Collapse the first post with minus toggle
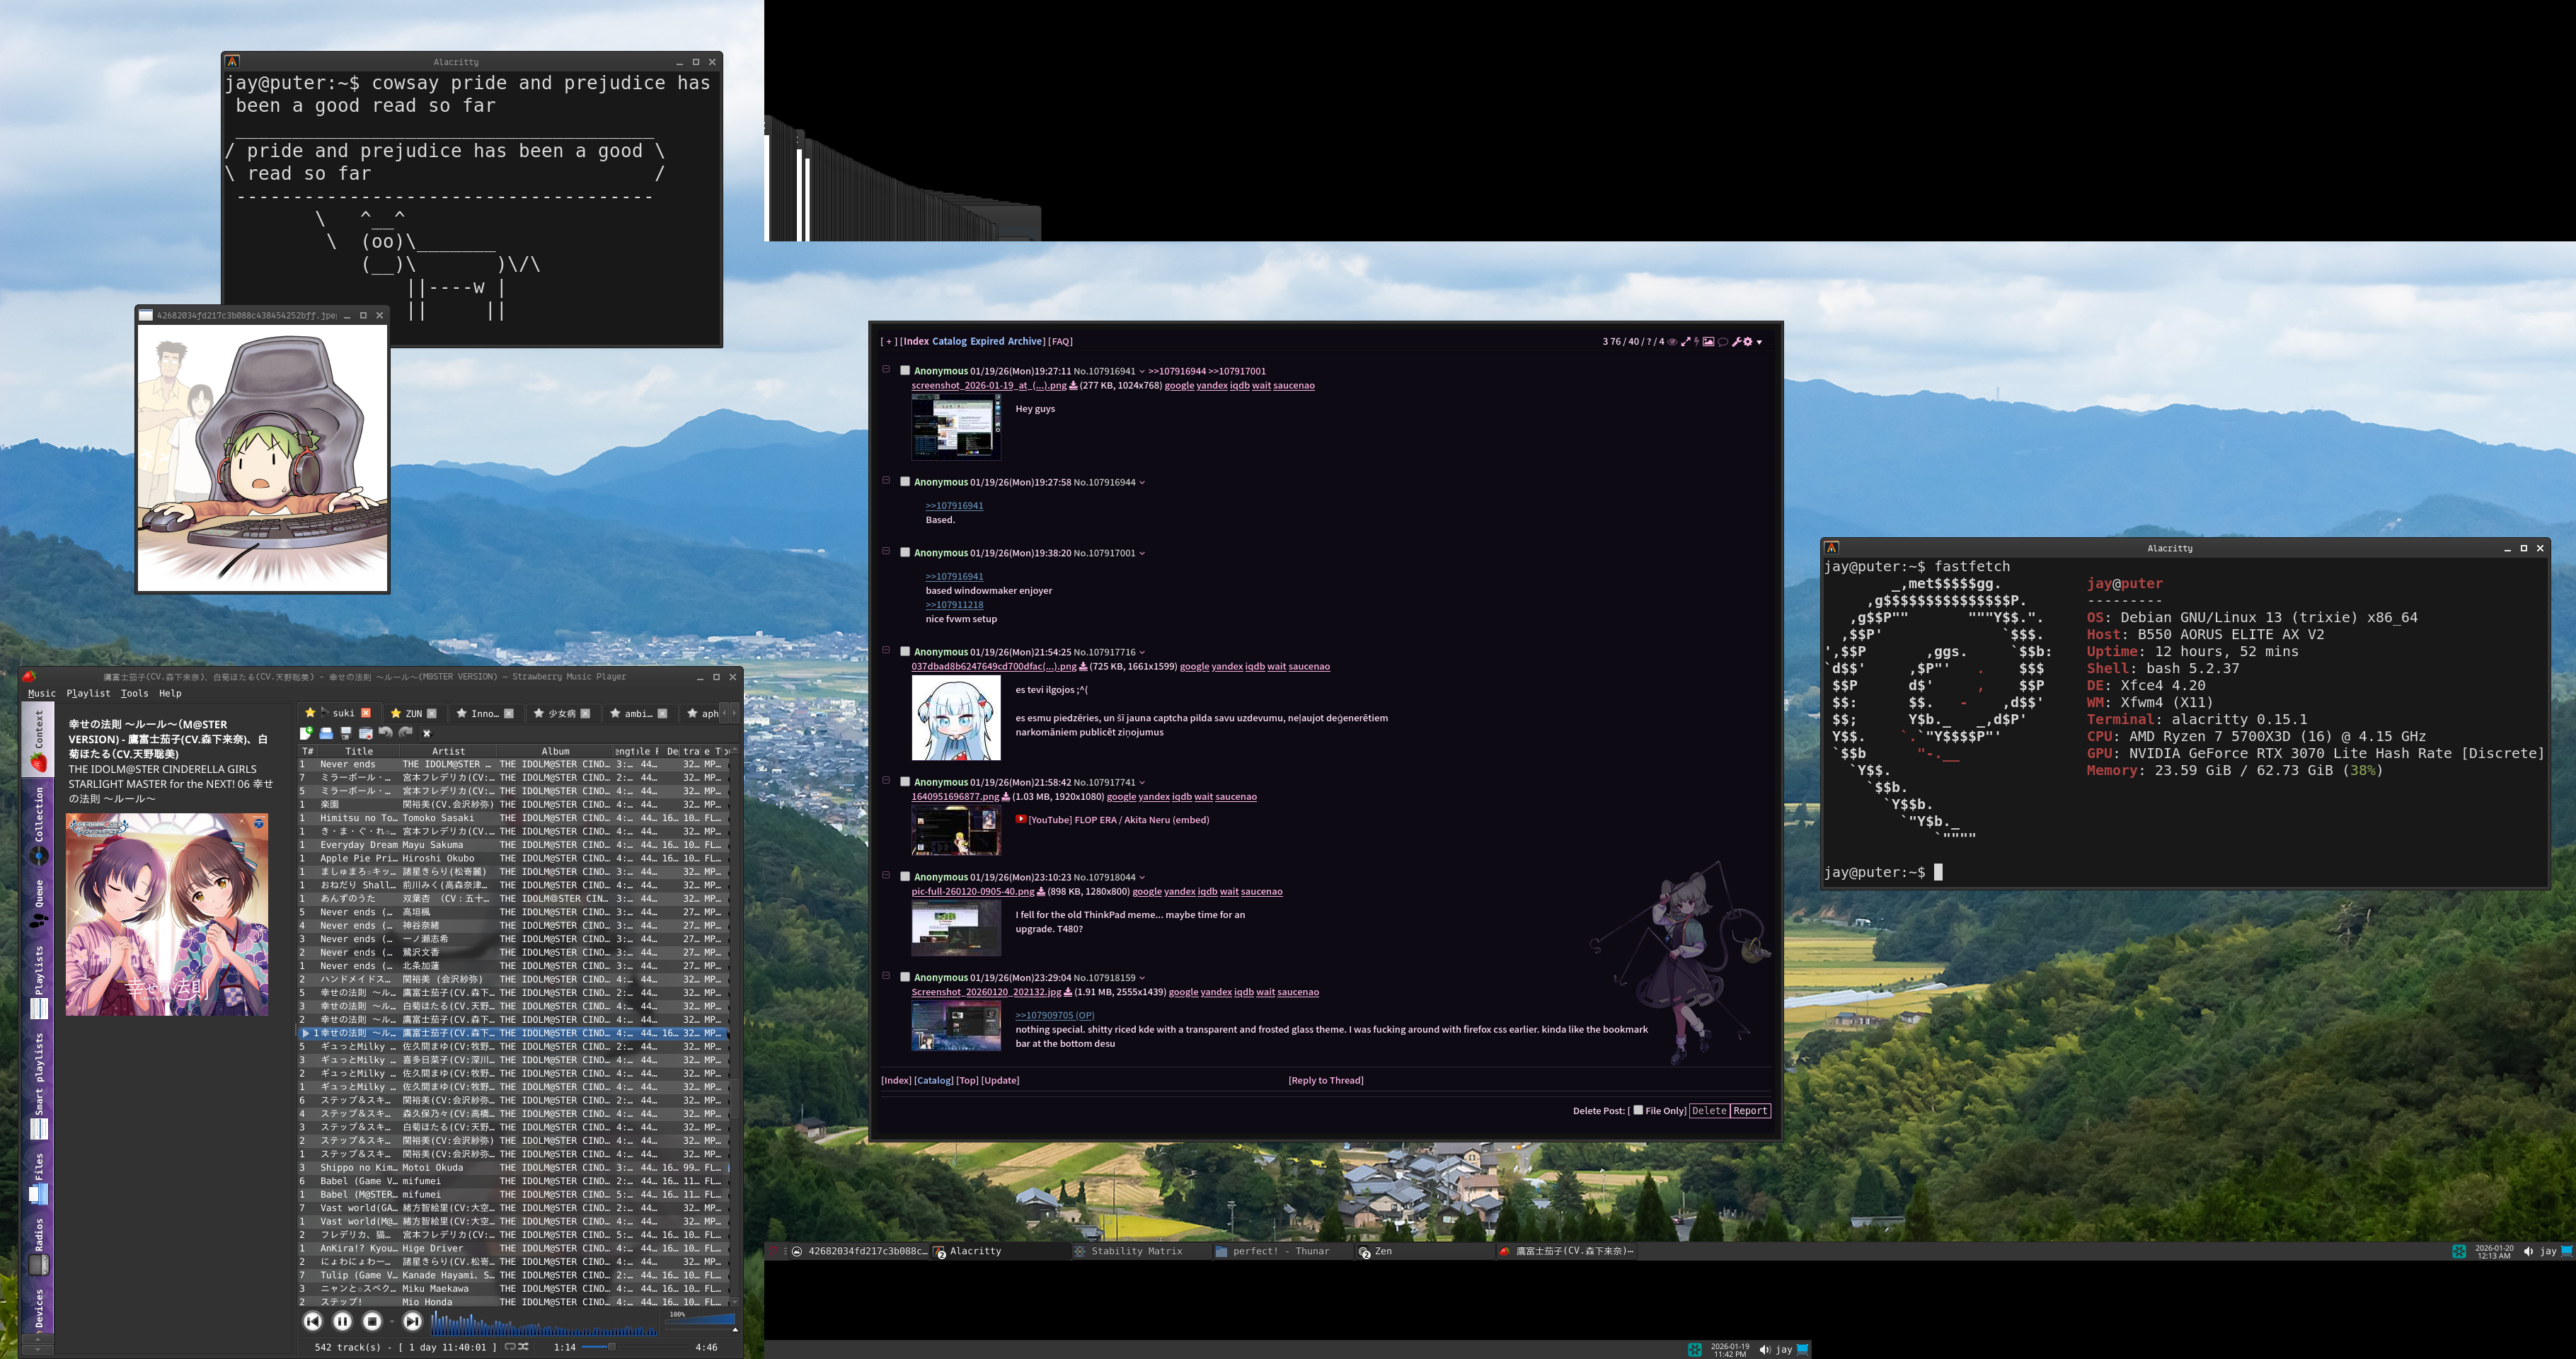This screenshot has height=1359, width=2576. point(886,369)
